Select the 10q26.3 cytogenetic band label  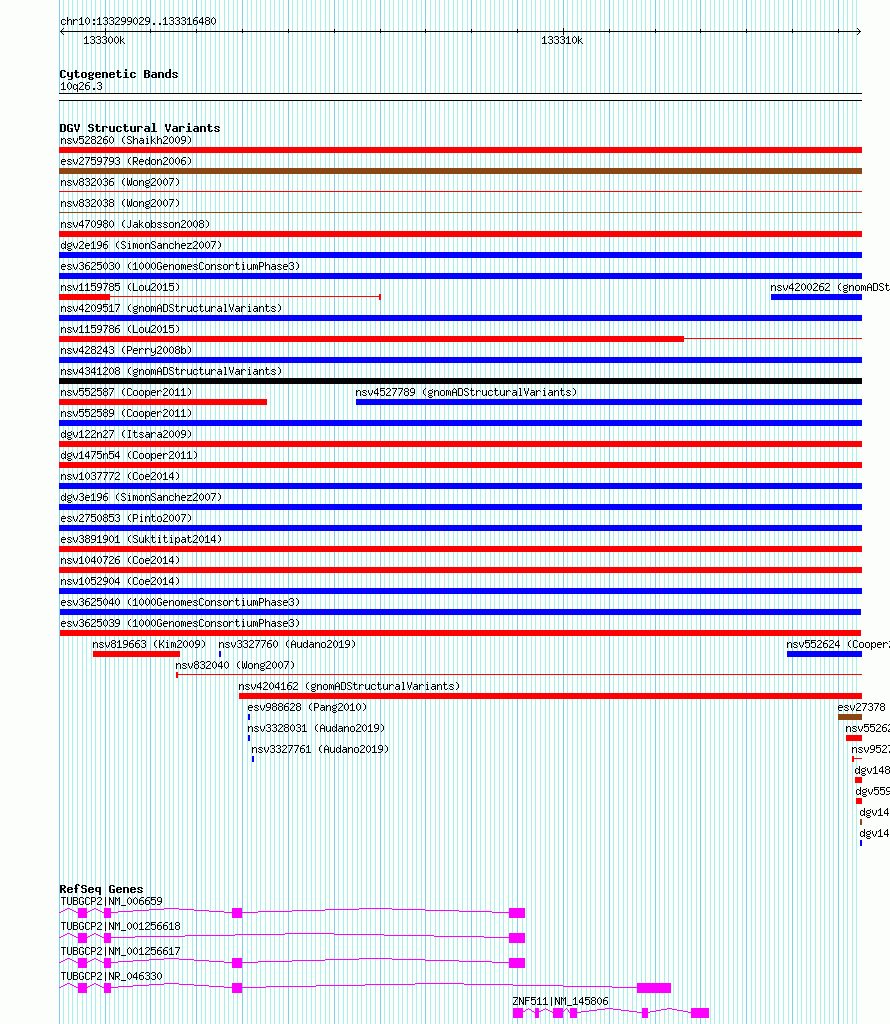(x=81, y=86)
